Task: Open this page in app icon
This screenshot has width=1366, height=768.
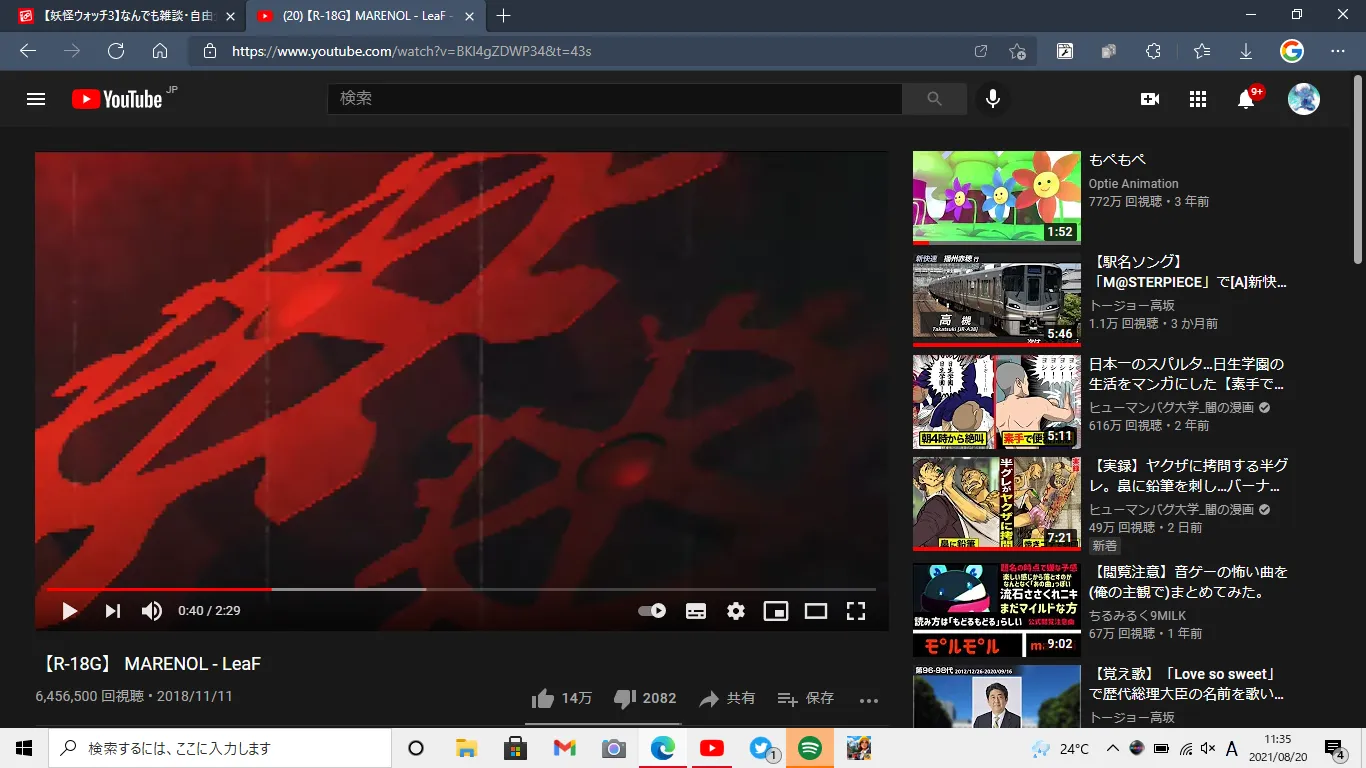Action: pos(981,51)
